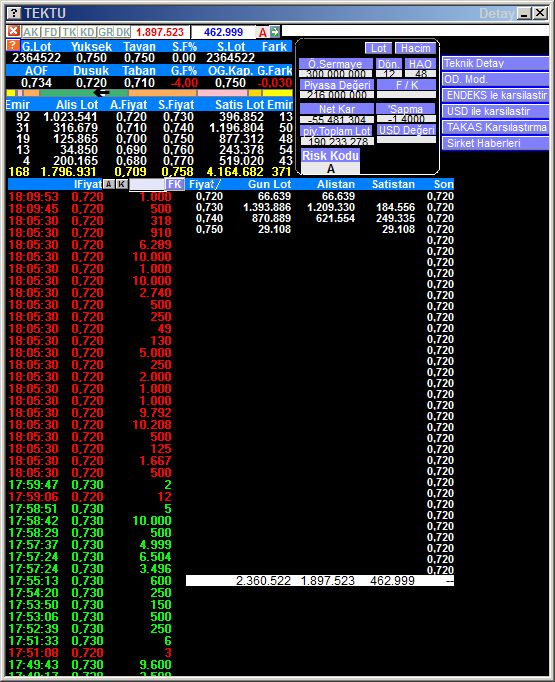Screen dimensions: 555x682
Task: Click the USD ile karsilastir button
Action: coord(495,111)
